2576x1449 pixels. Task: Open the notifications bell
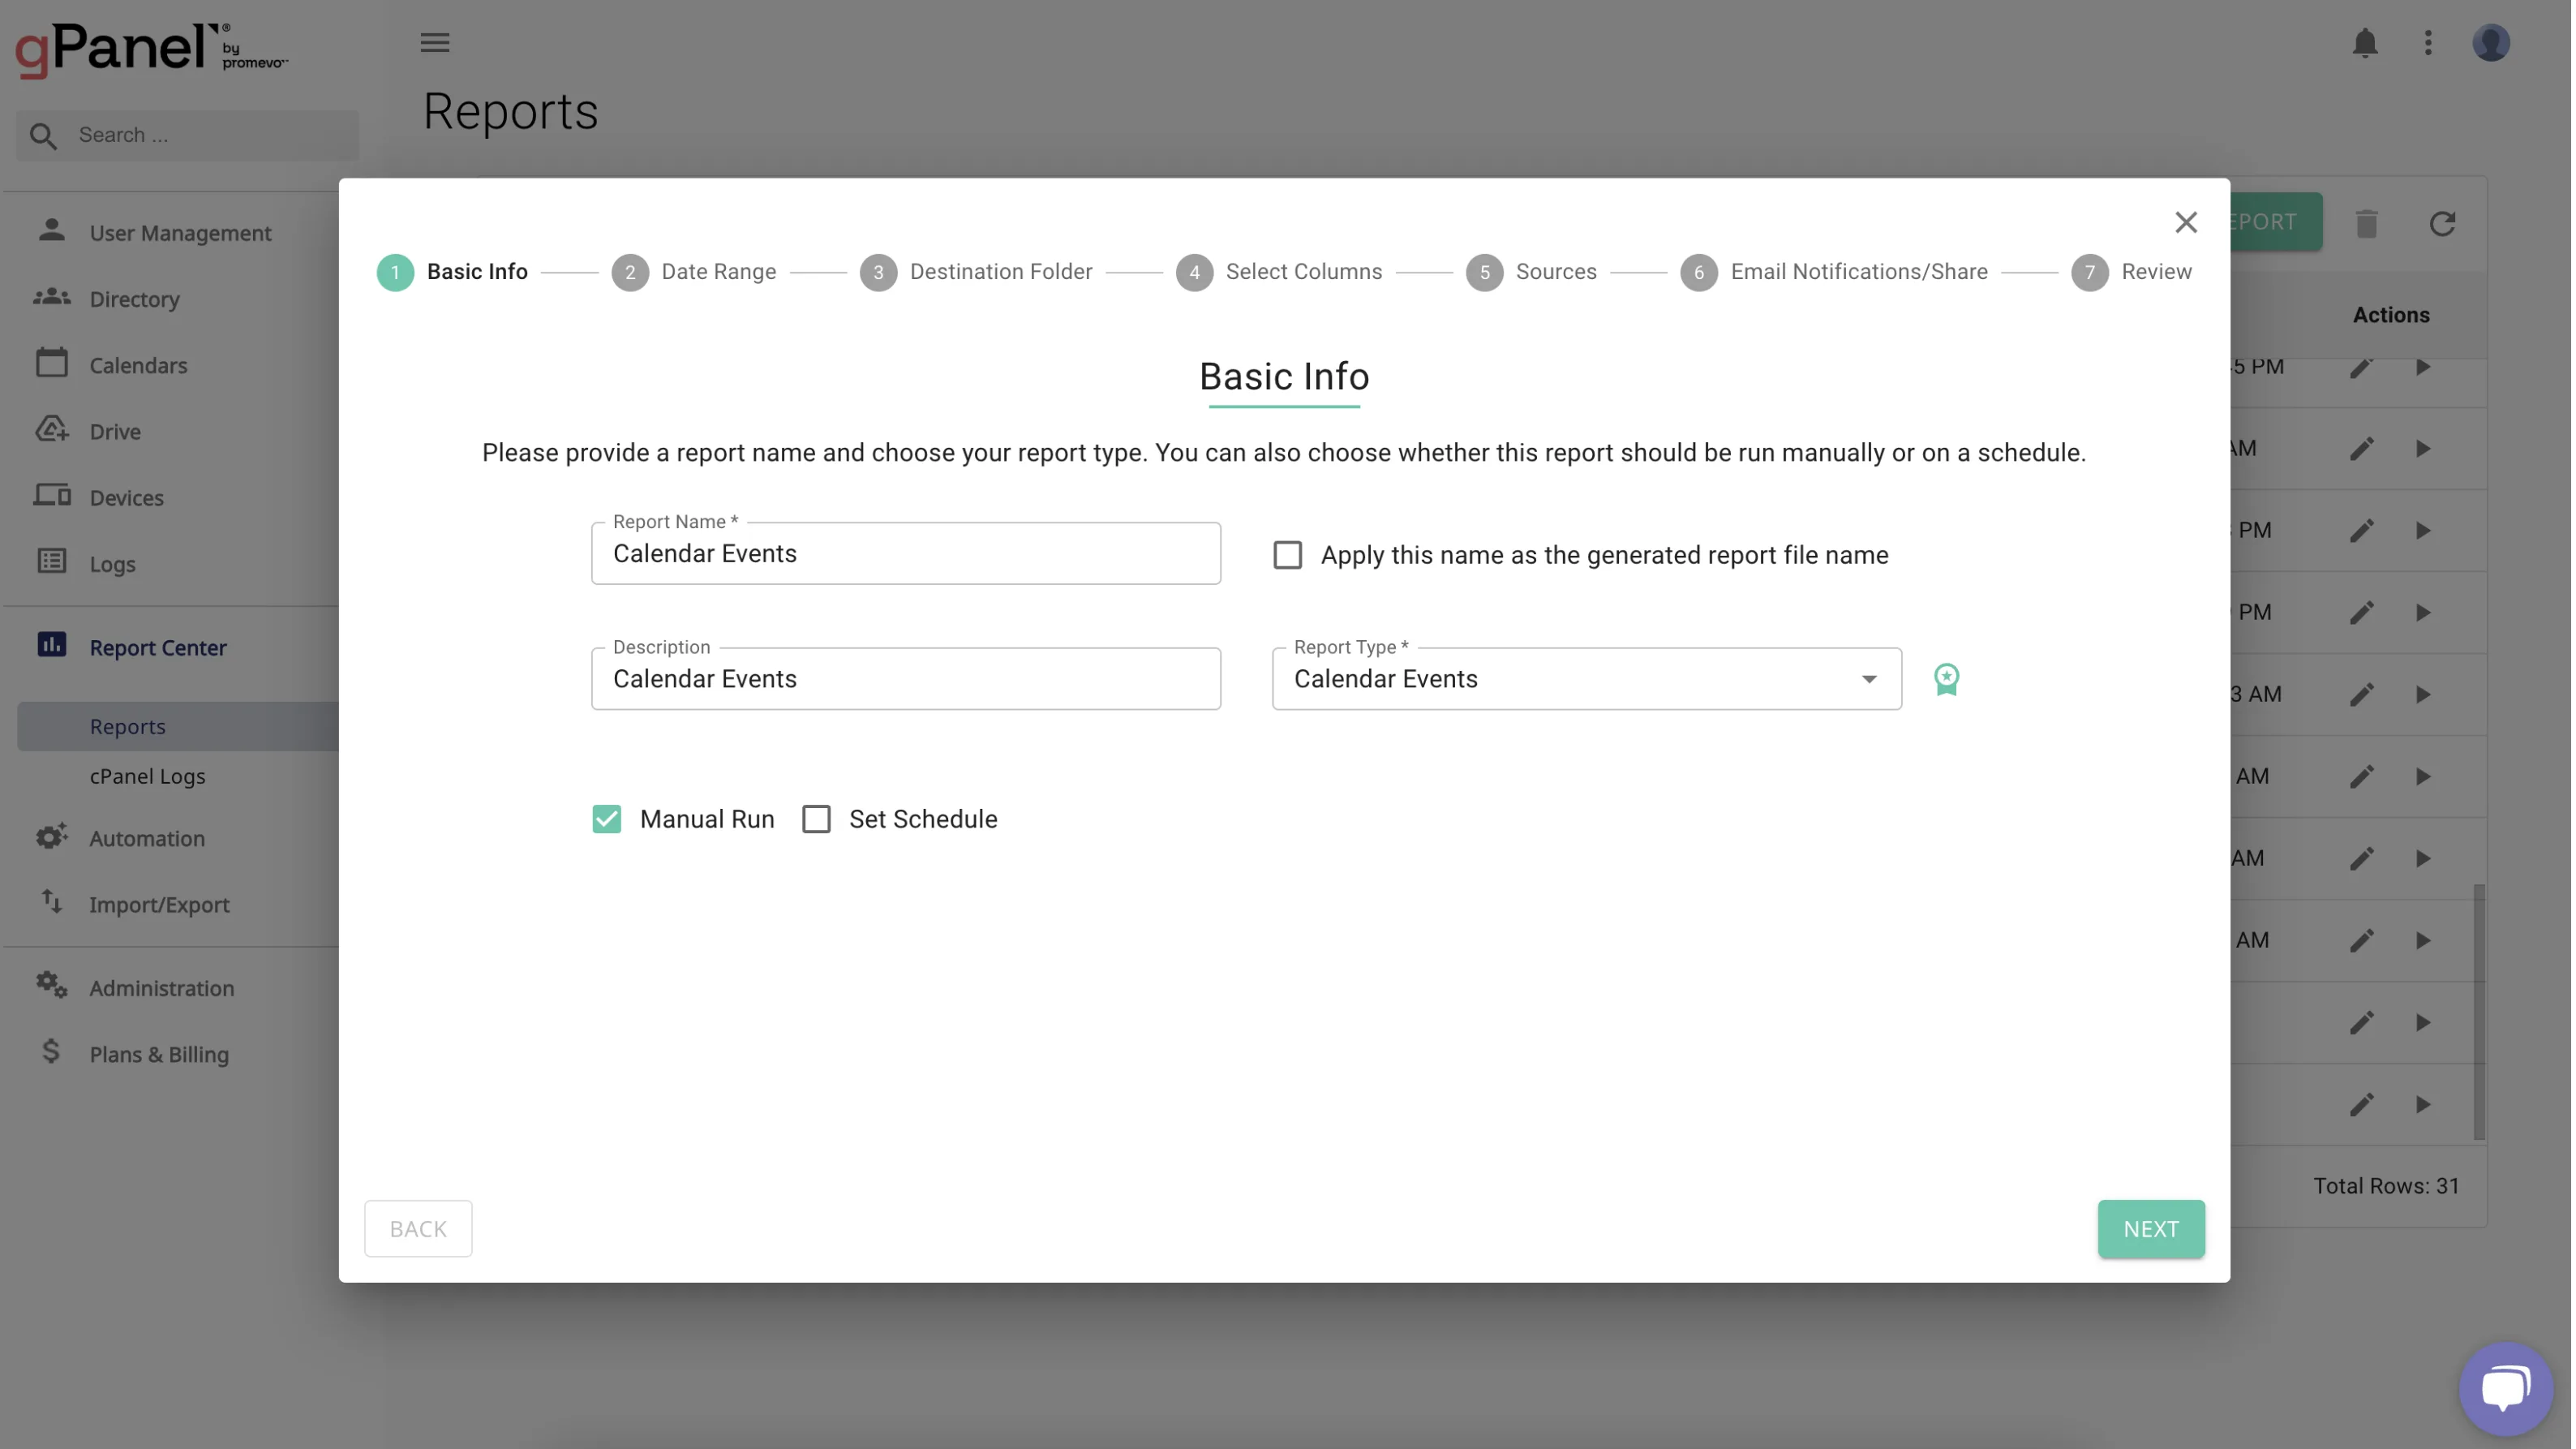click(x=2364, y=43)
